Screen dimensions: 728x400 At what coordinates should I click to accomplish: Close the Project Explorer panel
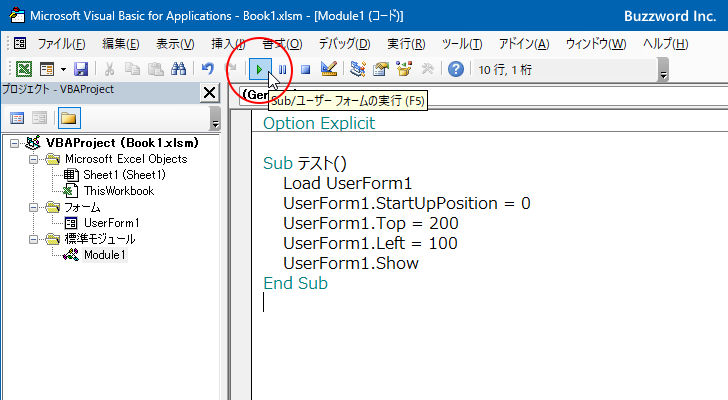click(209, 92)
